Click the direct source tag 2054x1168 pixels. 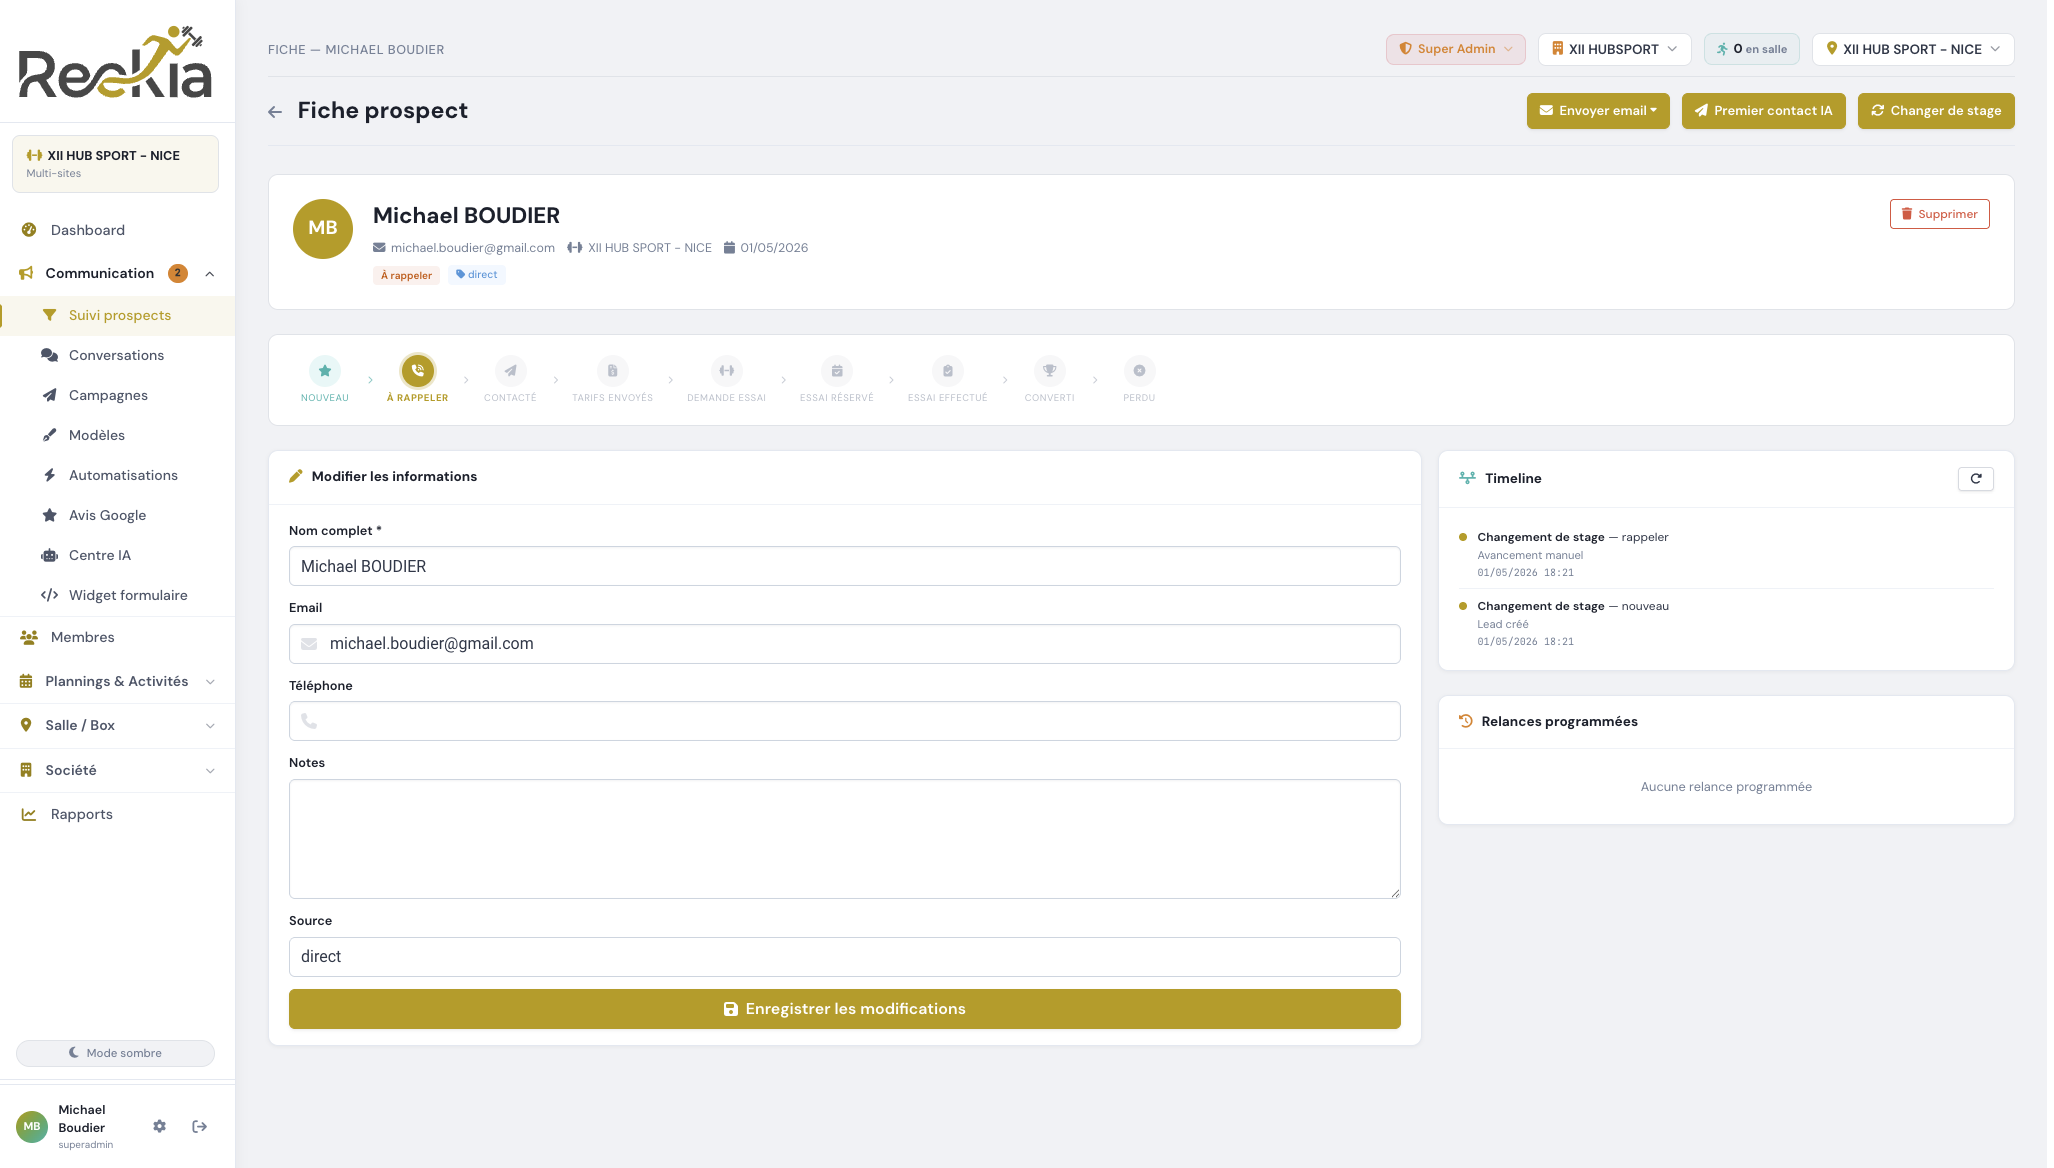click(x=477, y=275)
